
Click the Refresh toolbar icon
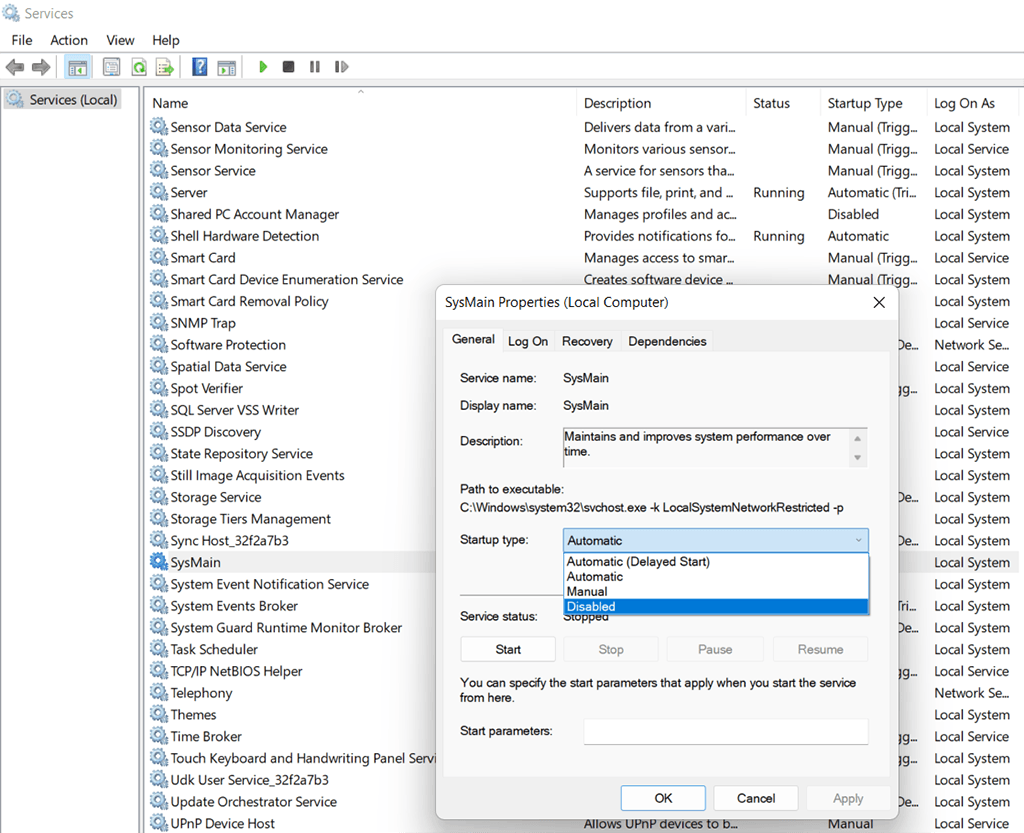pyautogui.click(x=138, y=67)
